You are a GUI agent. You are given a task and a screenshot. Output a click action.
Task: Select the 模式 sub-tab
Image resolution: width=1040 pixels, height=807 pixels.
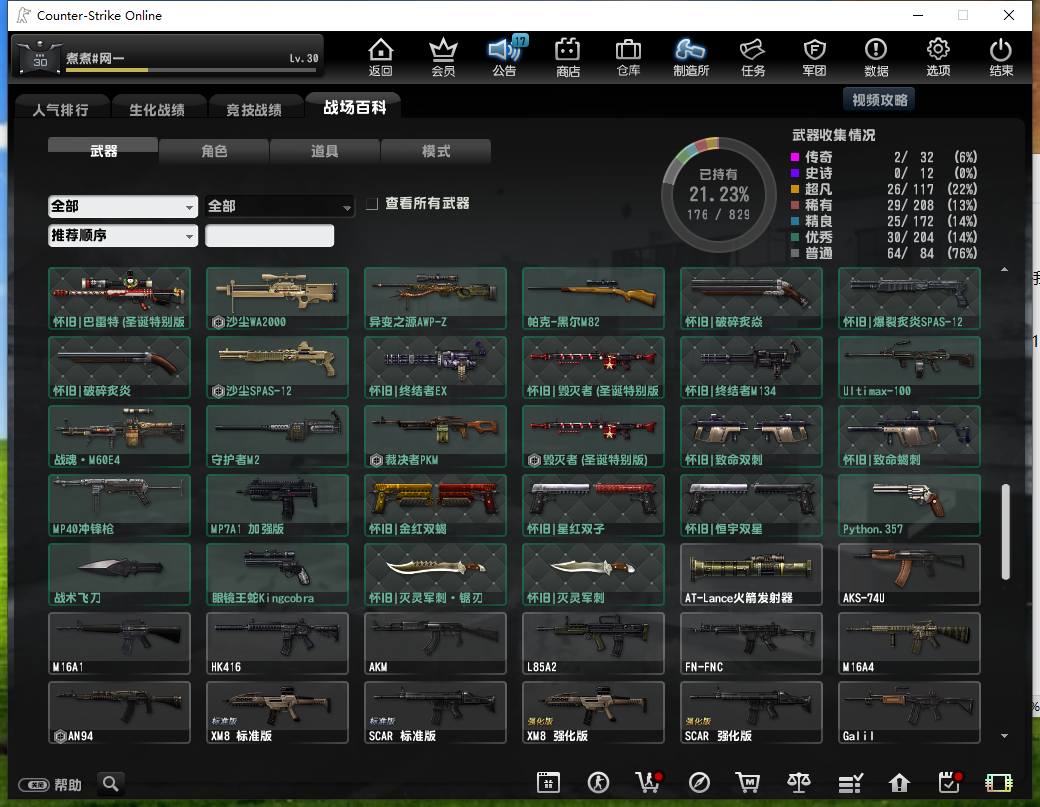tap(436, 151)
